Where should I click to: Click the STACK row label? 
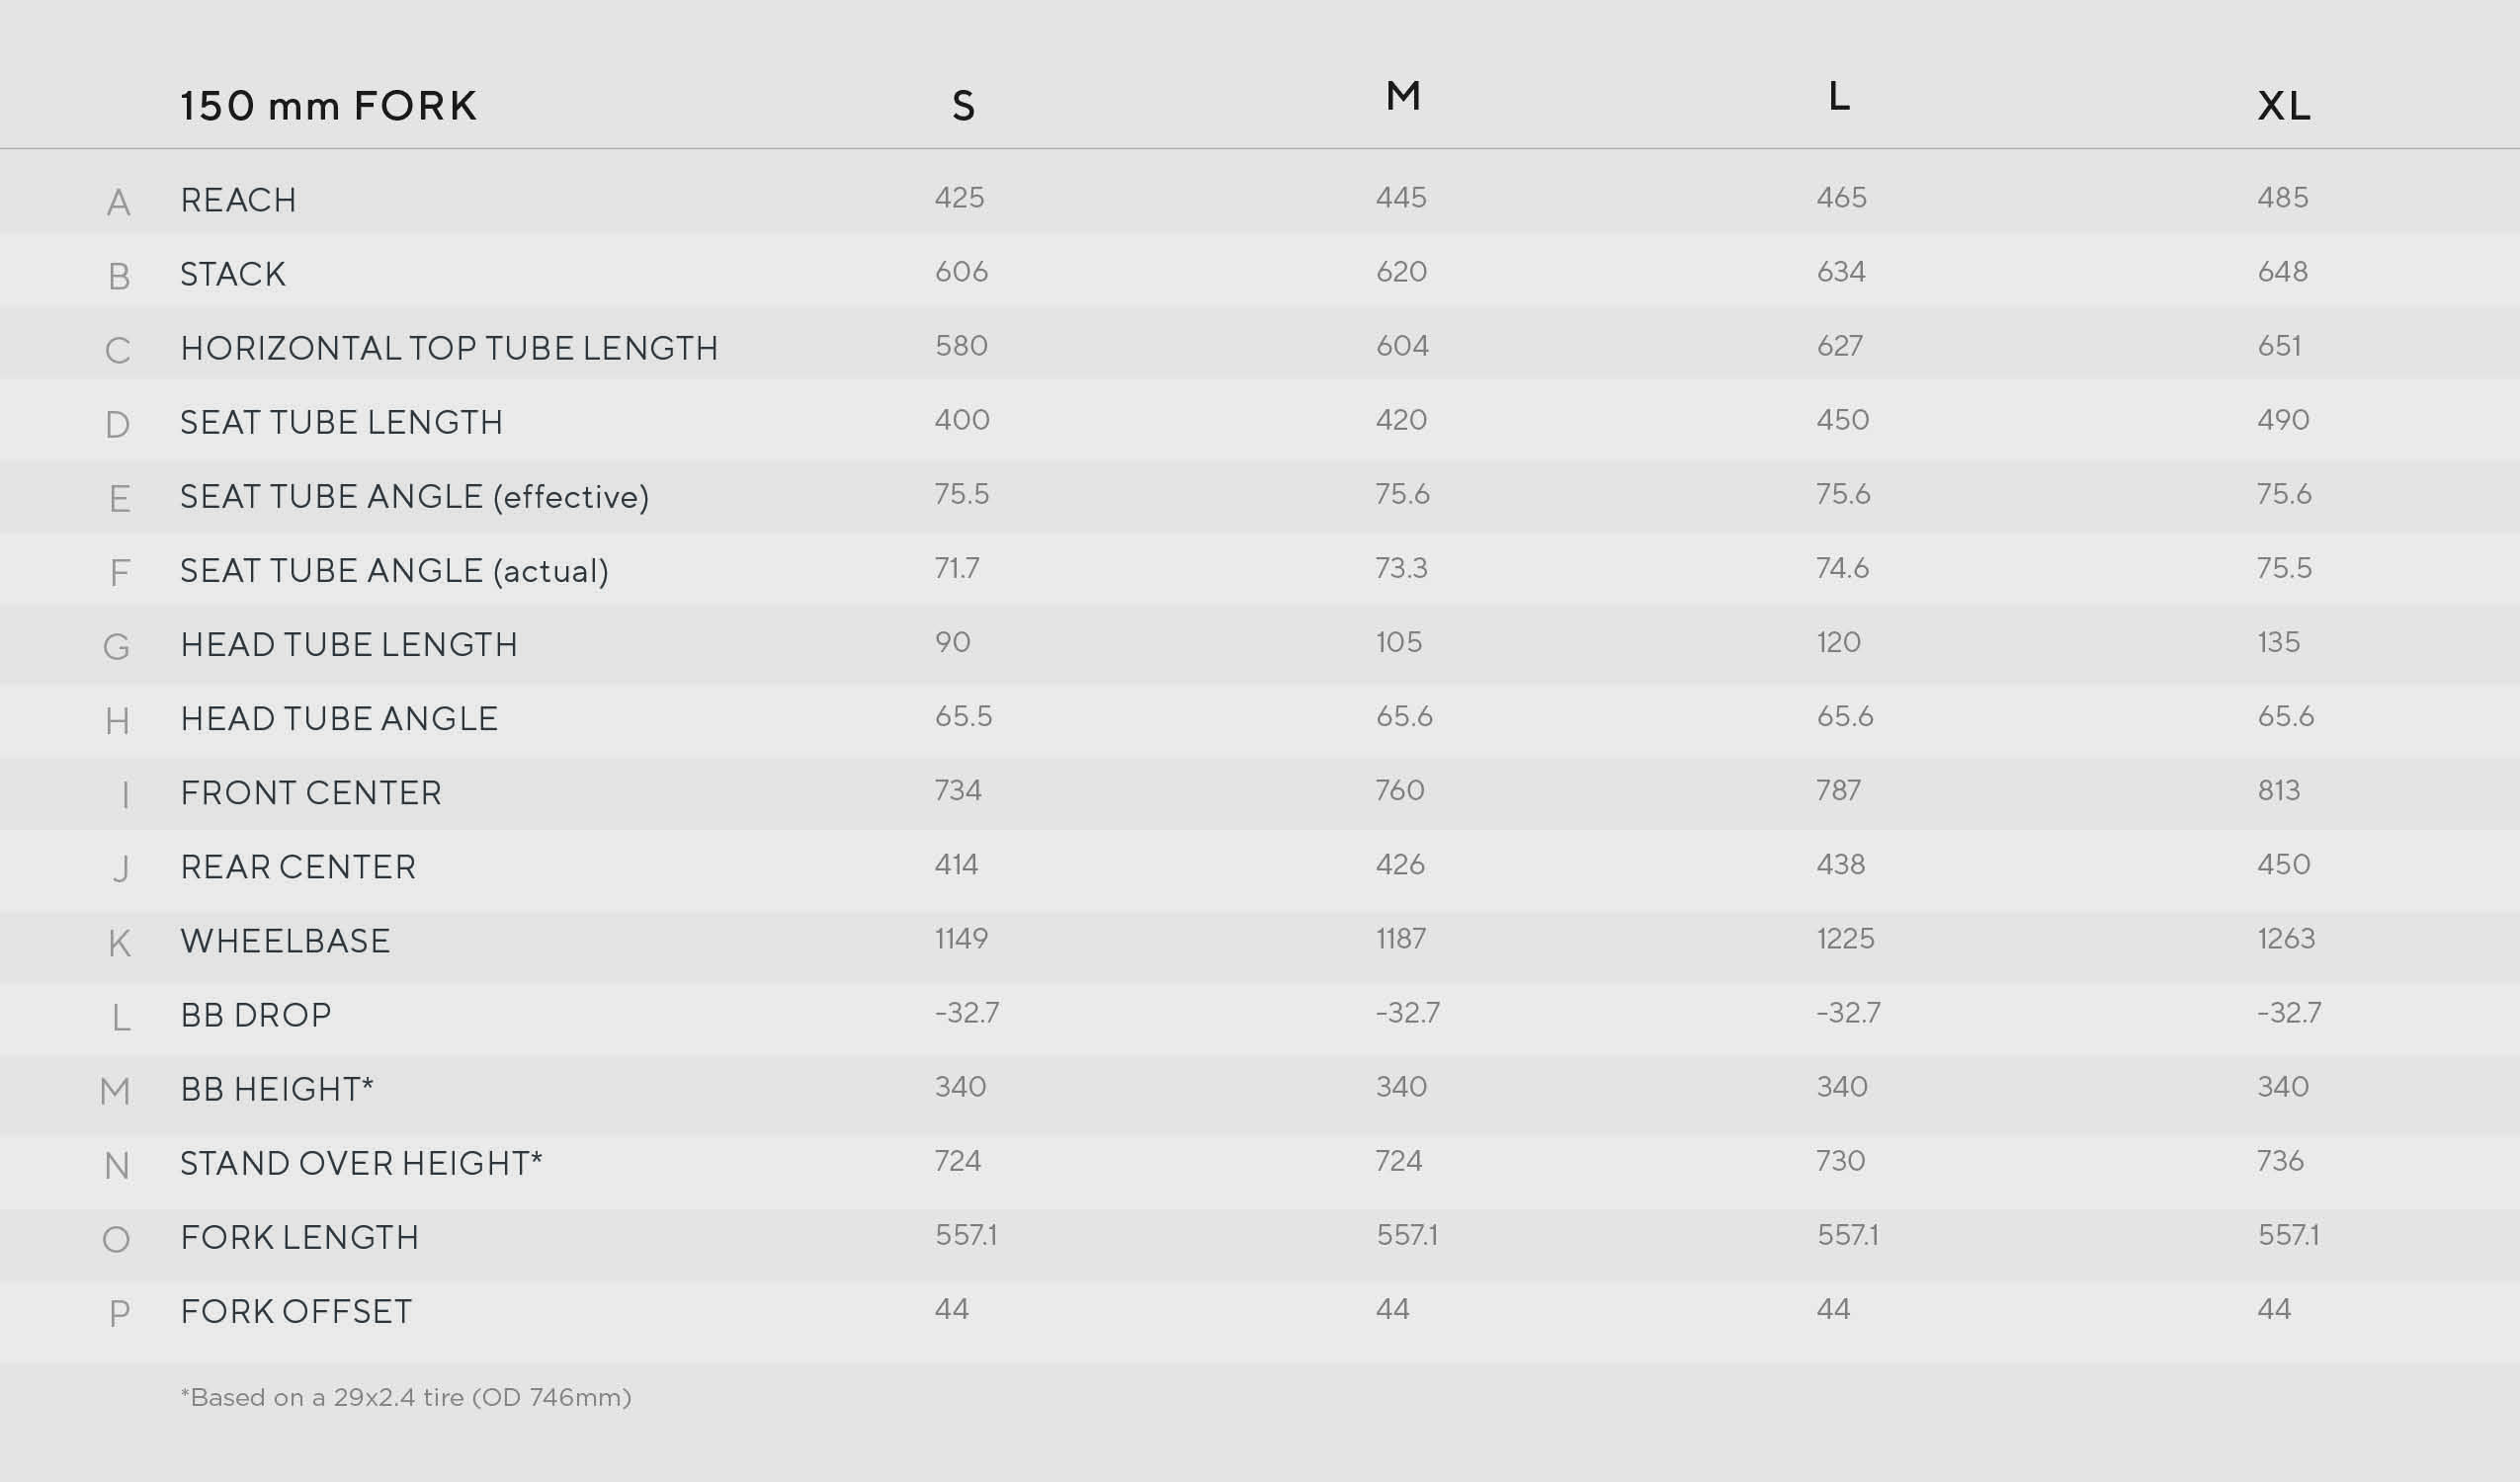click(233, 274)
